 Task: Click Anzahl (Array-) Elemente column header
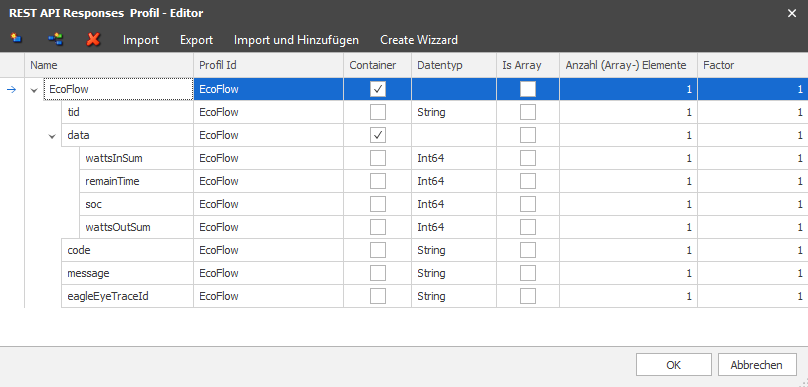pos(629,65)
